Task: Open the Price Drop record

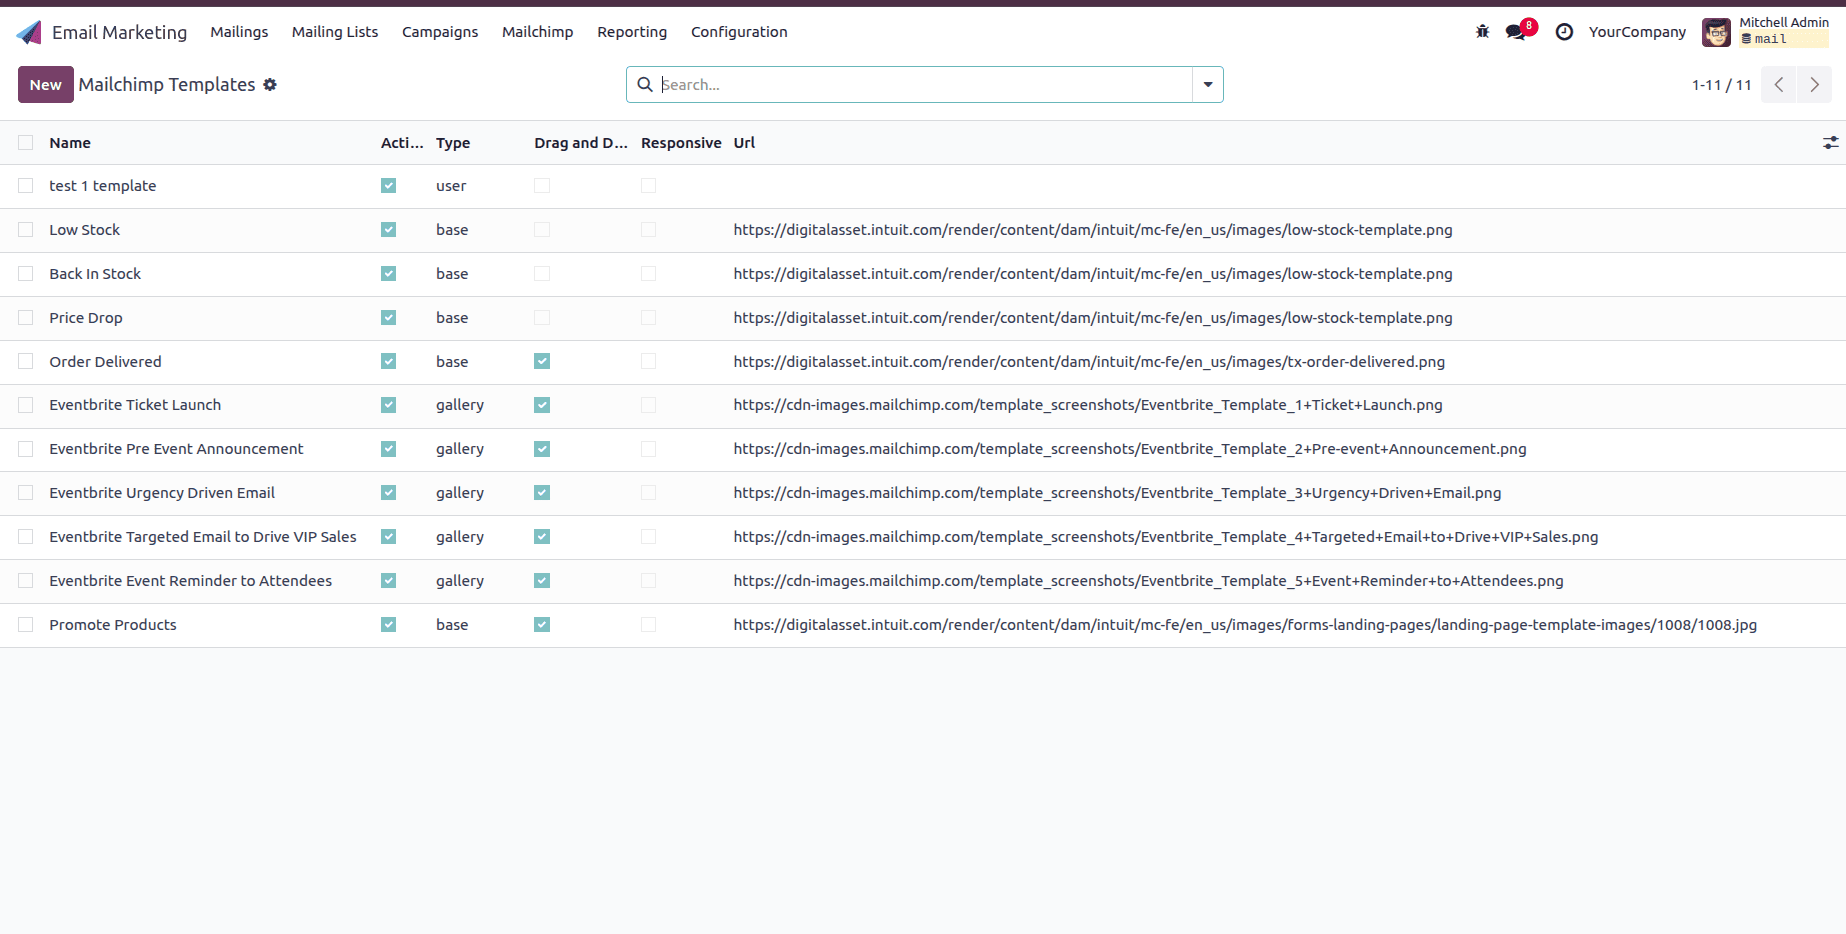Action: click(x=86, y=318)
